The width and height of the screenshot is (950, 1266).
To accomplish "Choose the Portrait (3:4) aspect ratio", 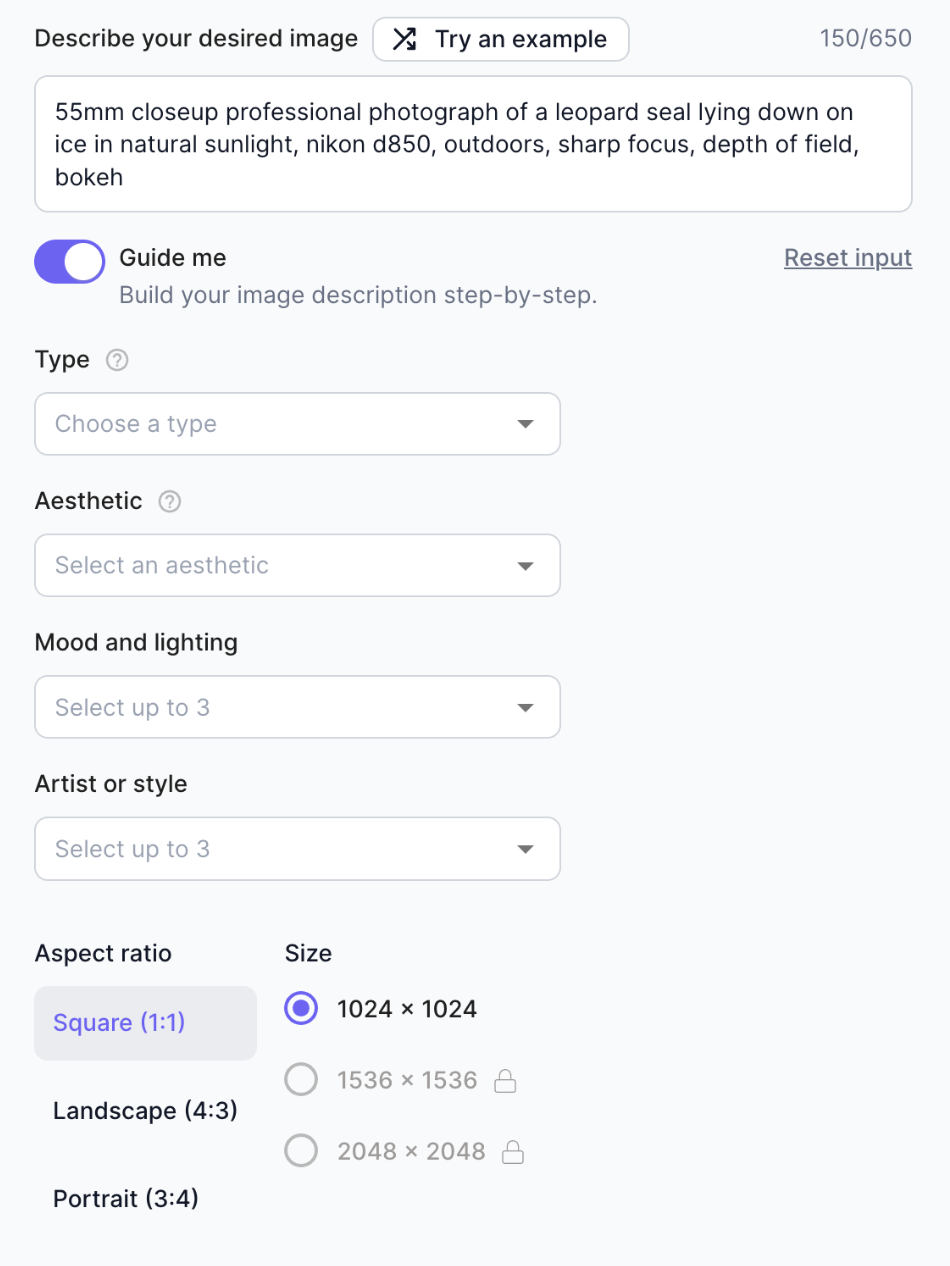I will click(x=126, y=1199).
